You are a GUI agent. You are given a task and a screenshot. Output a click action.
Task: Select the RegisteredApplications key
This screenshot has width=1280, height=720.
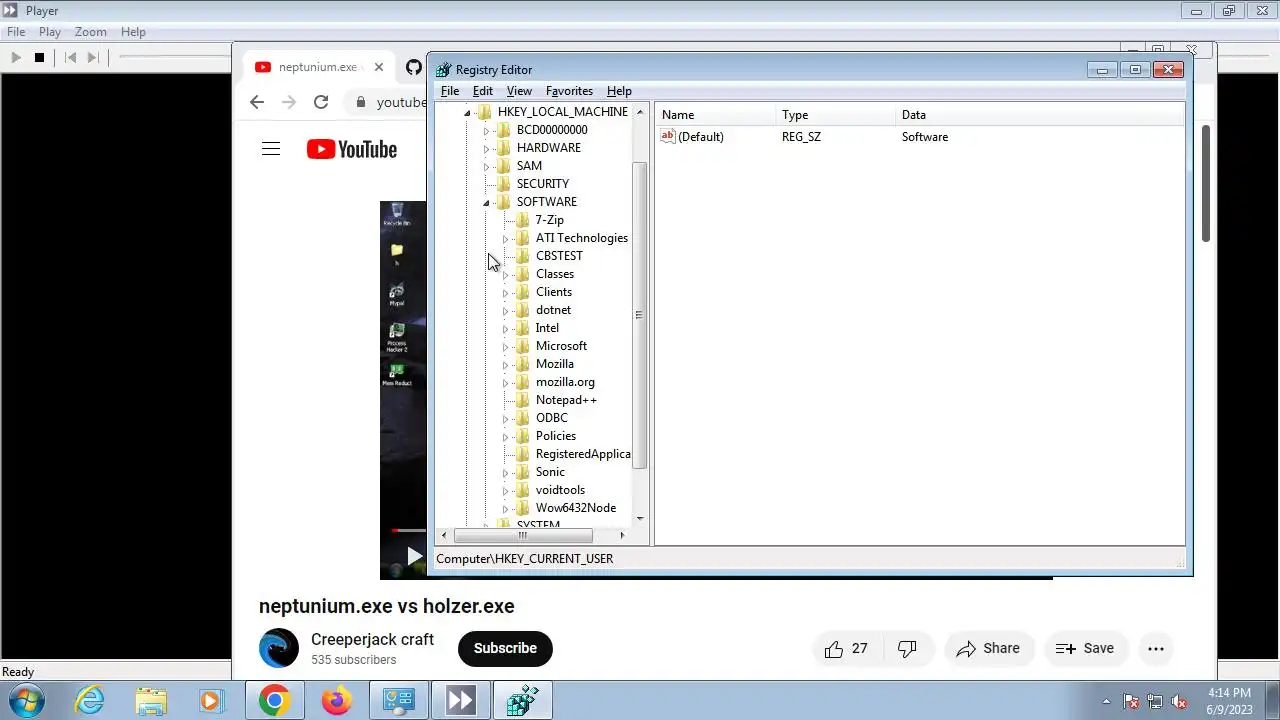(x=583, y=454)
